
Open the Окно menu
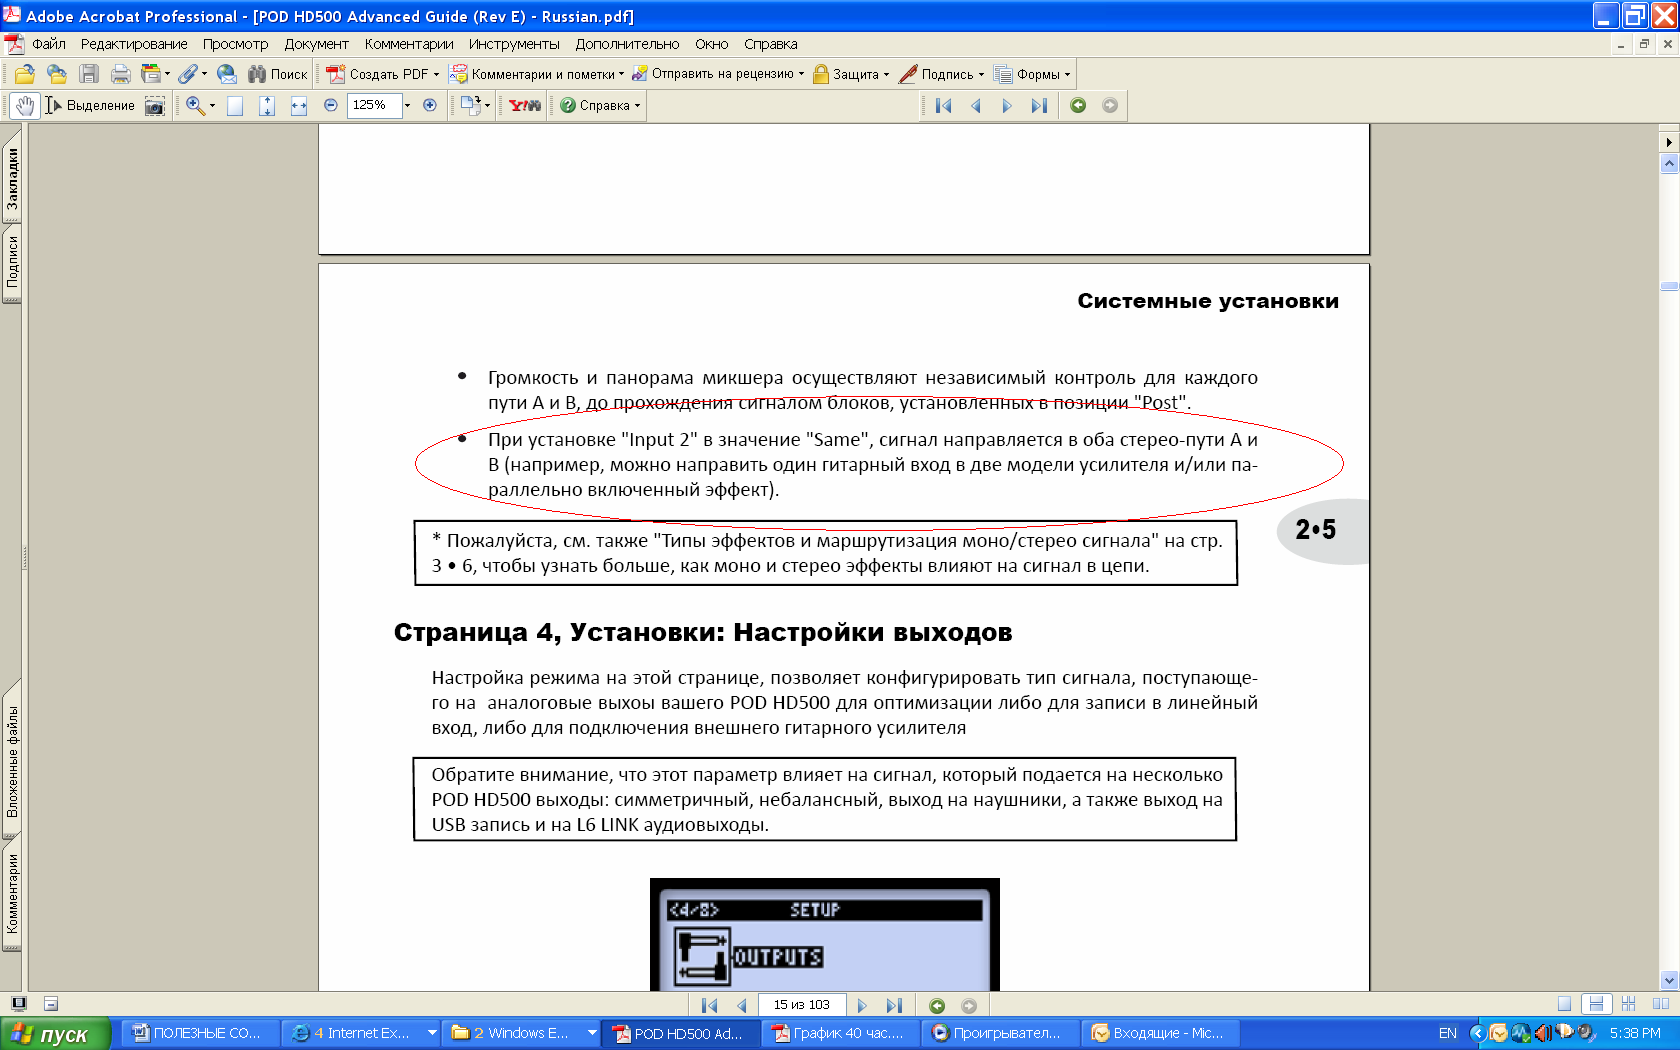711,44
